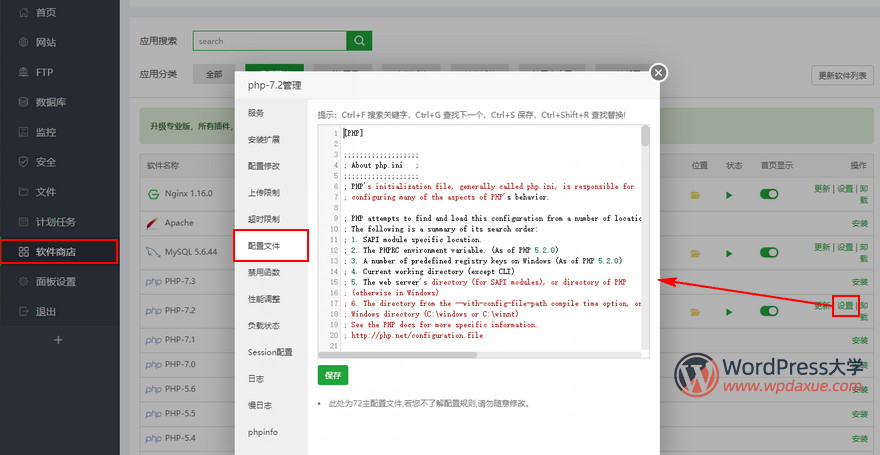Screen dimensions: 880x455
Task: Click the MySQL logo icon in list
Action: coord(153,252)
